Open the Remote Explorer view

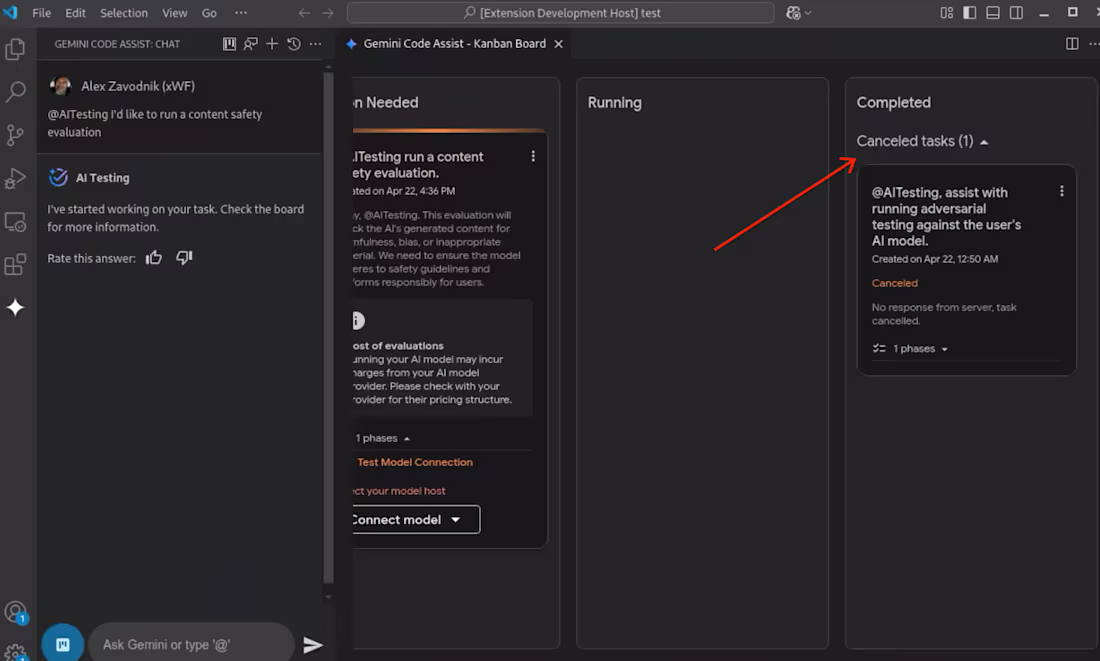click(15, 222)
